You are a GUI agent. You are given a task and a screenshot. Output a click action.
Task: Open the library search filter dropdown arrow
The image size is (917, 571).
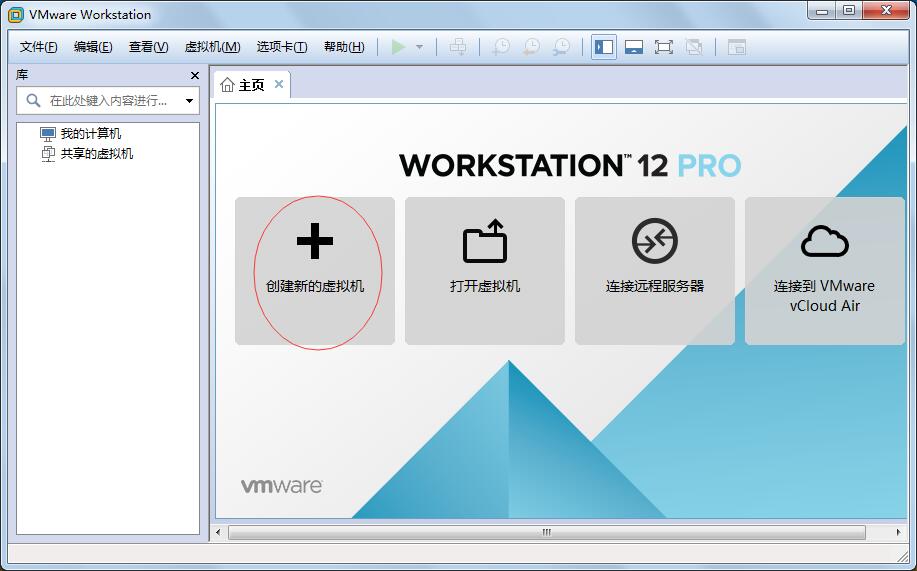point(189,101)
